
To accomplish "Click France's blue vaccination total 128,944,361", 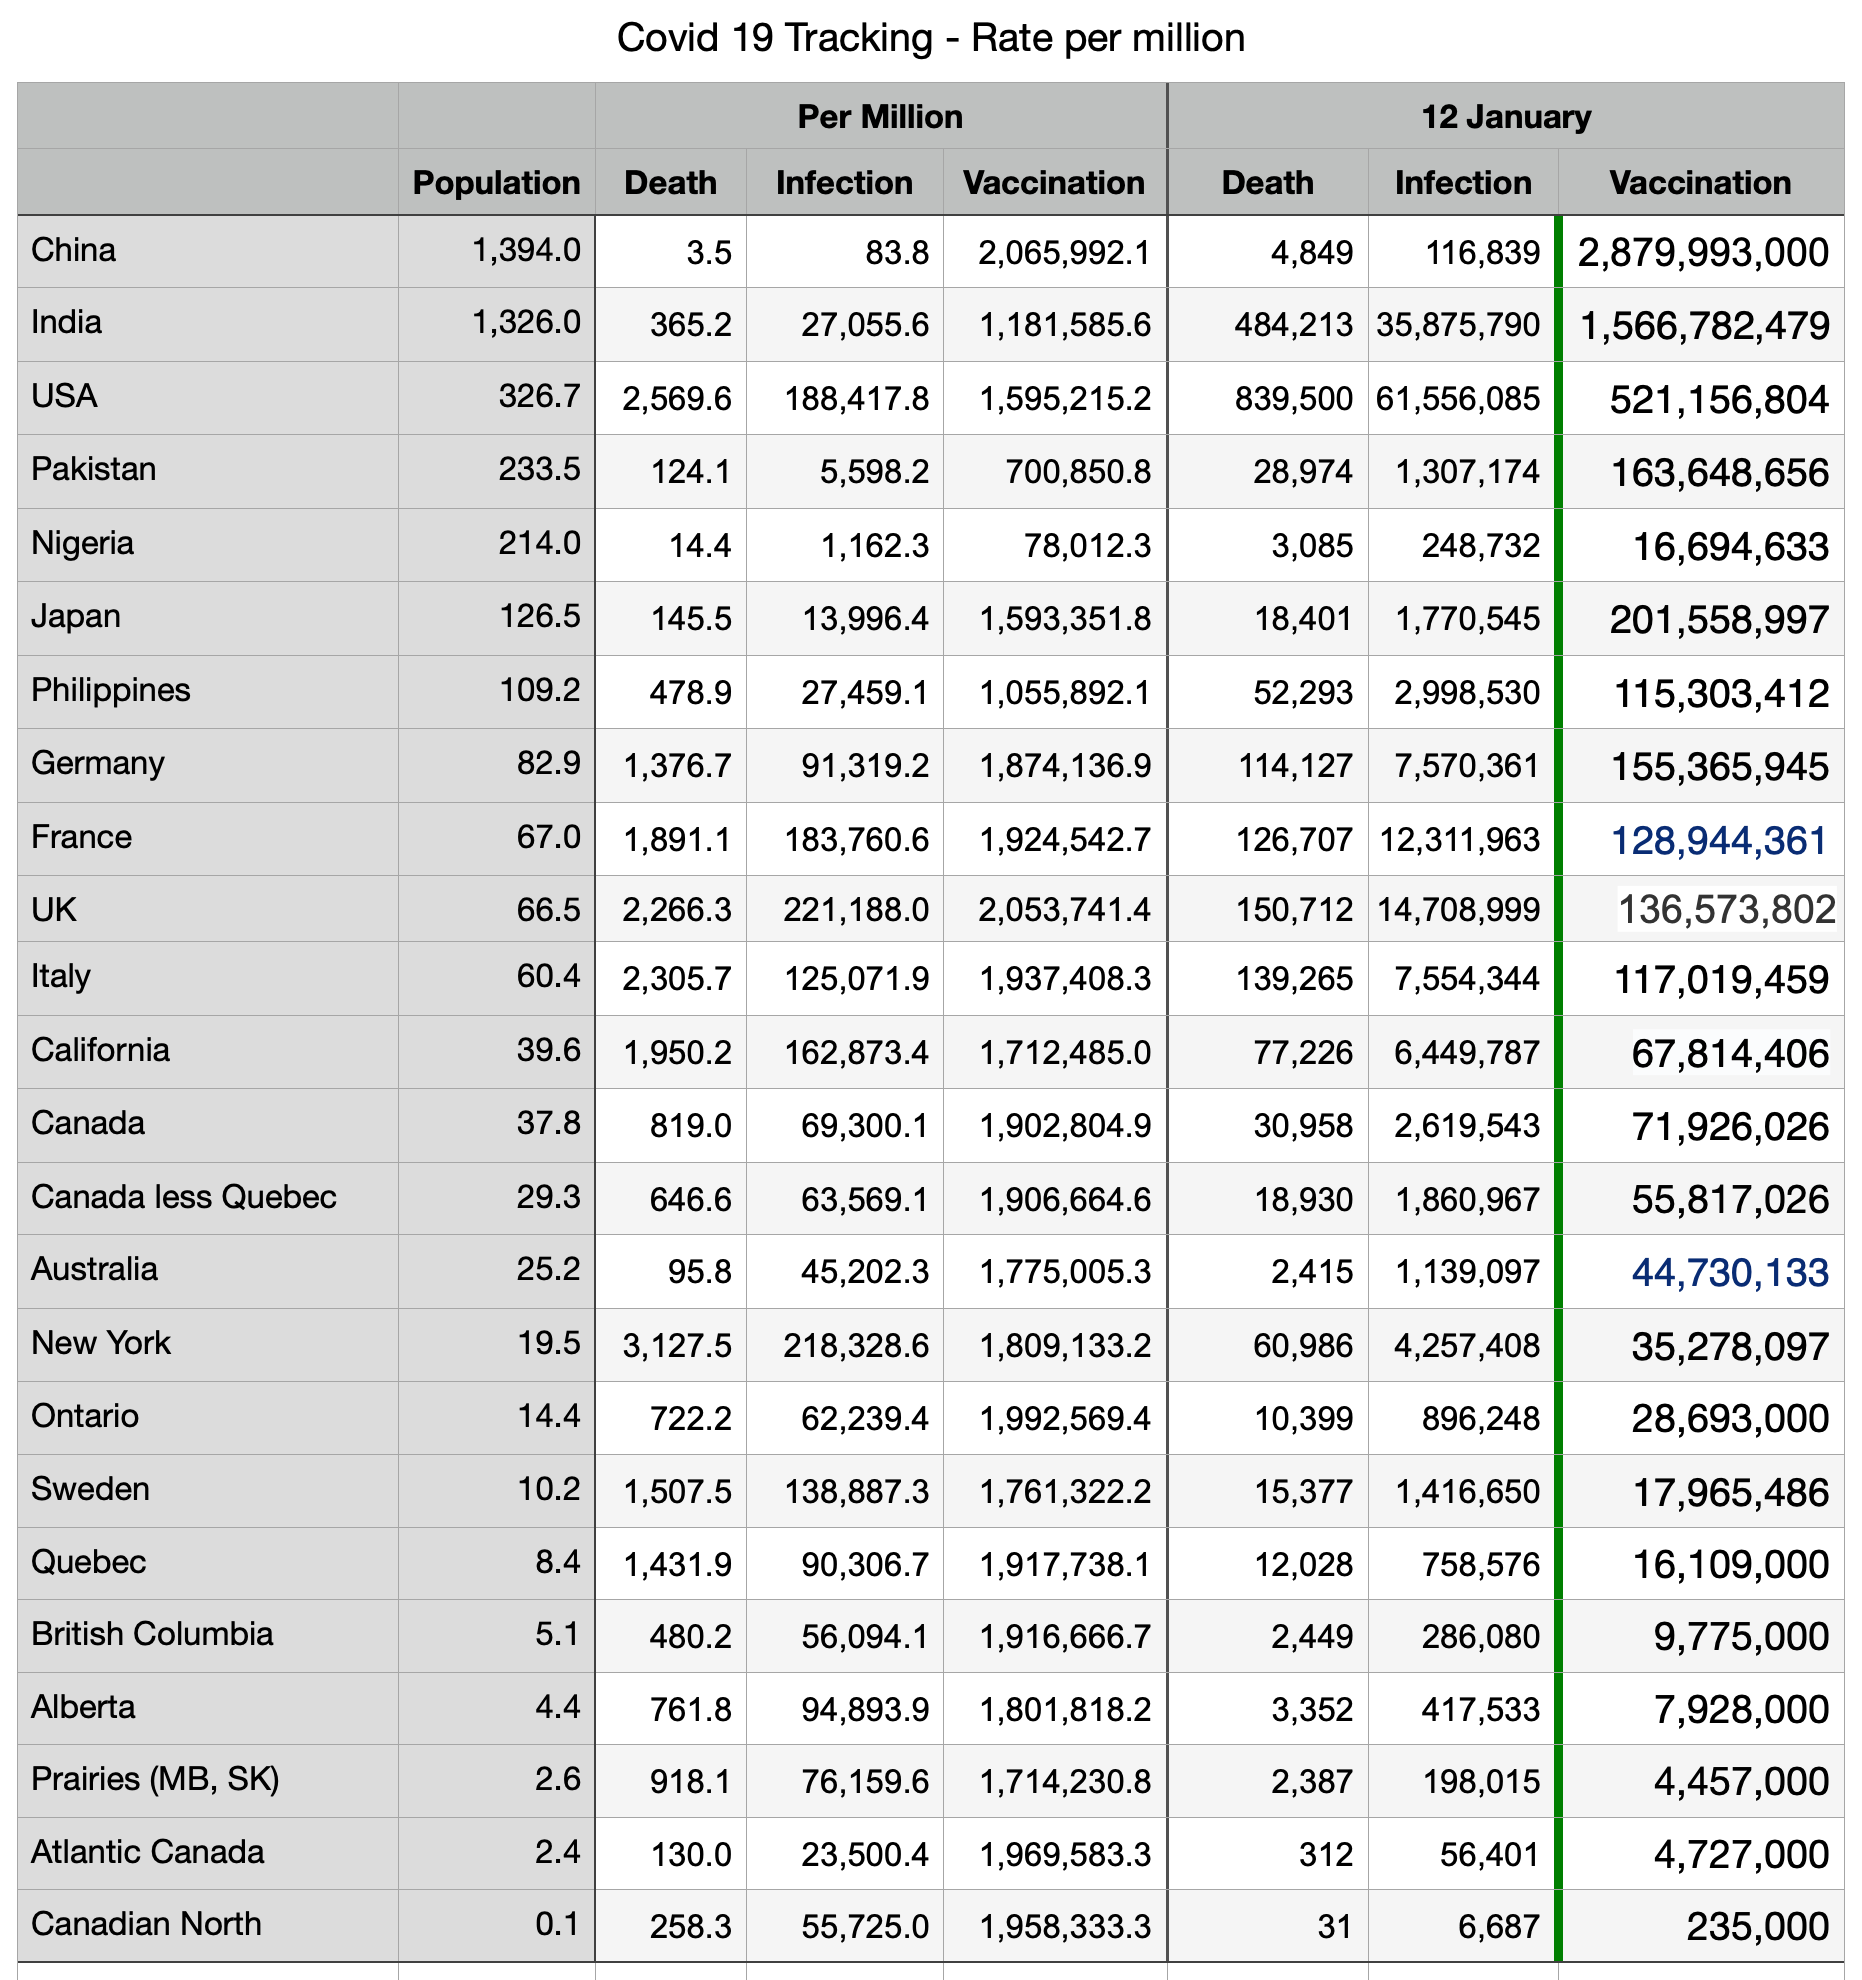I will (1718, 840).
